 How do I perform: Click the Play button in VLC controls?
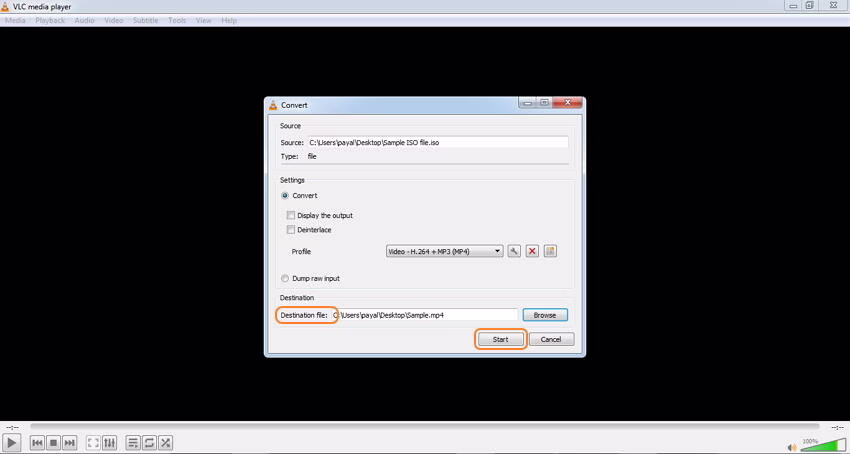tap(12, 443)
